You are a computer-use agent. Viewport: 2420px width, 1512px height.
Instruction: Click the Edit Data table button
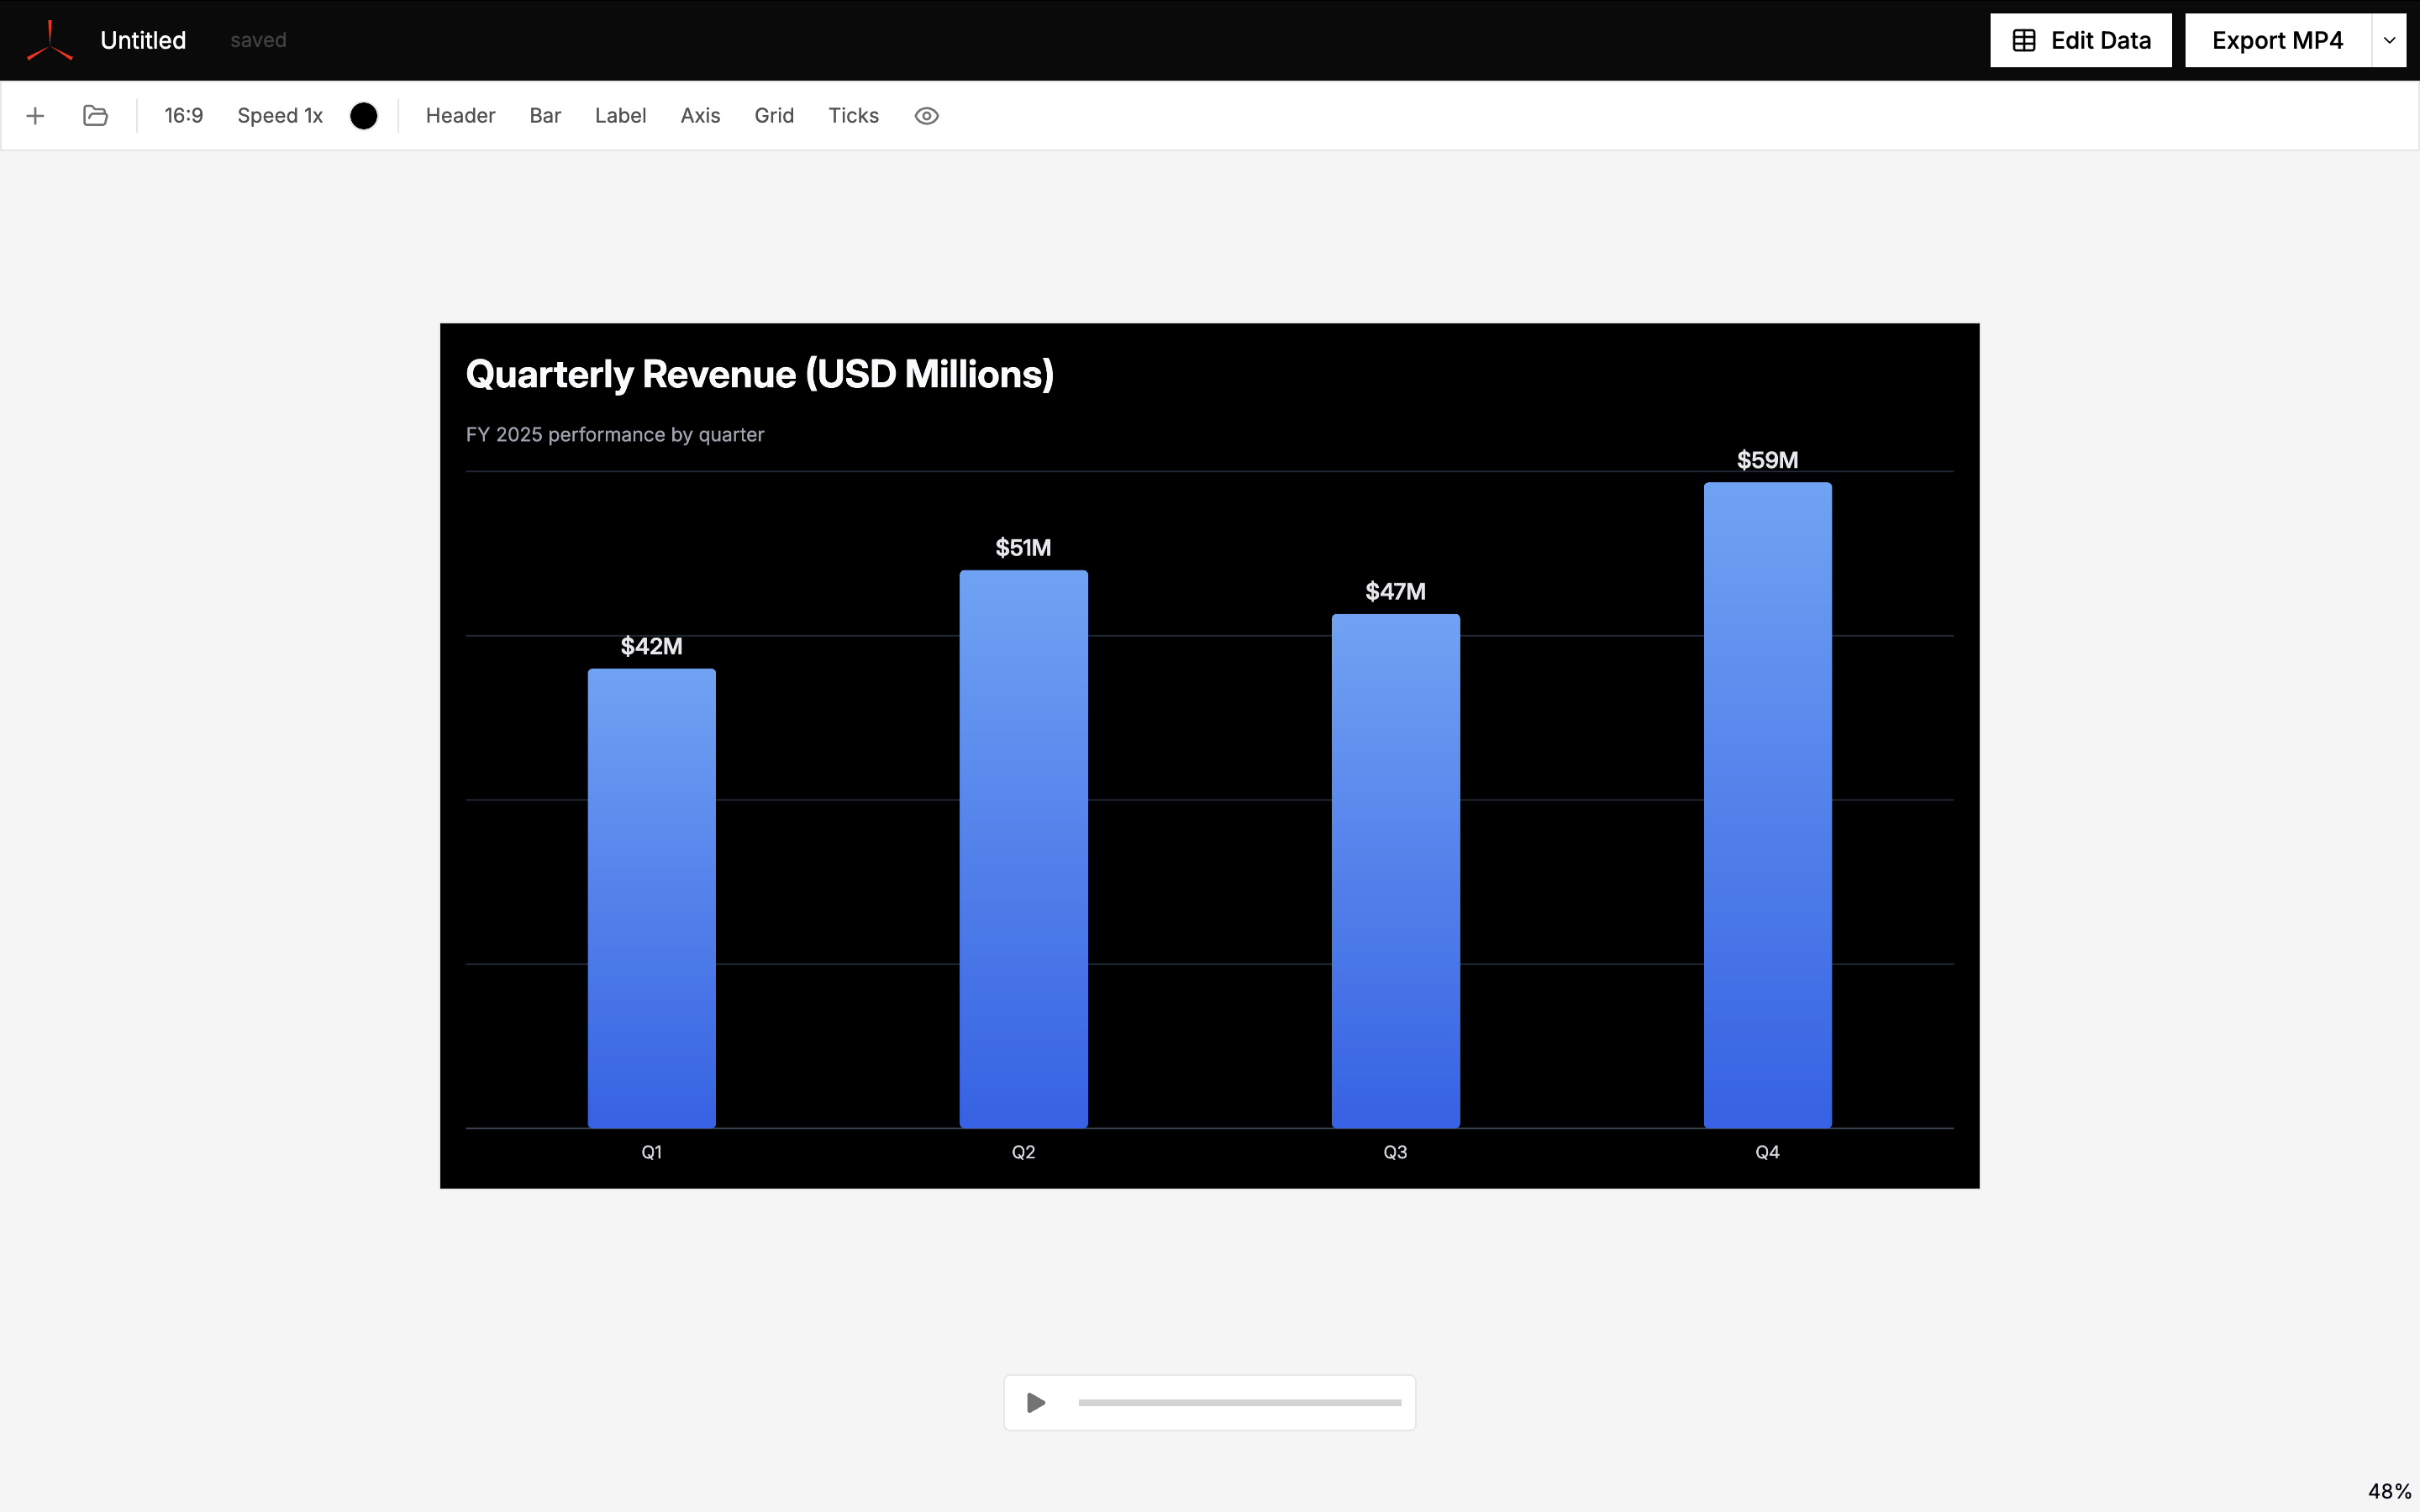(2080, 40)
